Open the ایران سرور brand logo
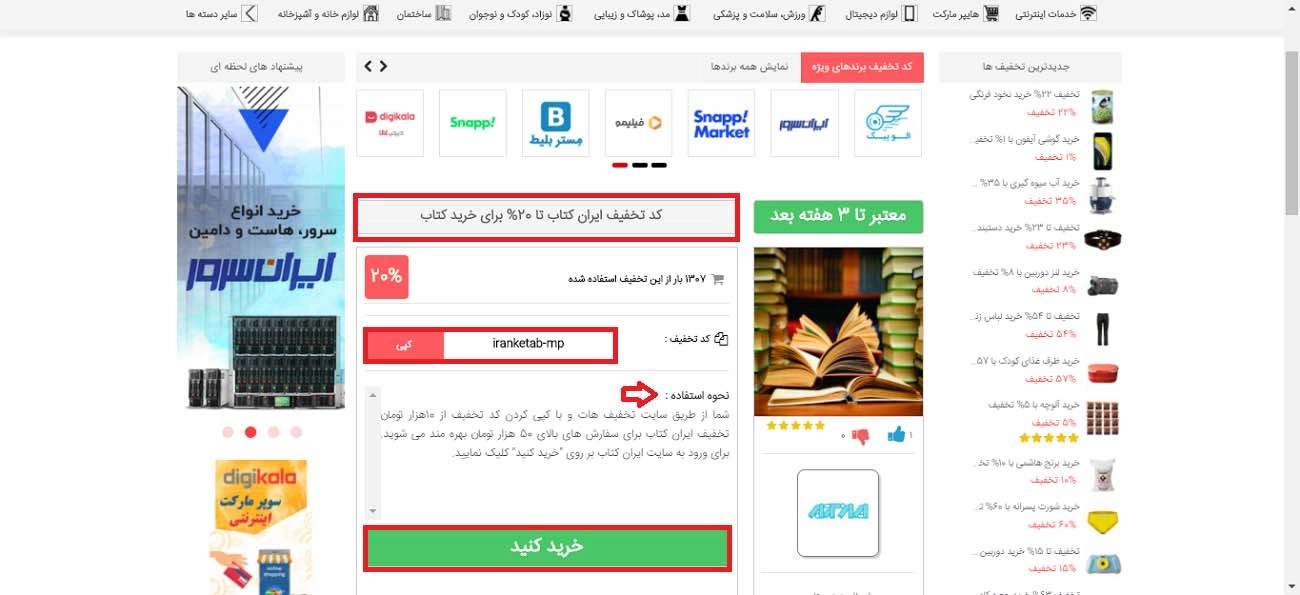This screenshot has height=595, width=1300. (x=805, y=123)
